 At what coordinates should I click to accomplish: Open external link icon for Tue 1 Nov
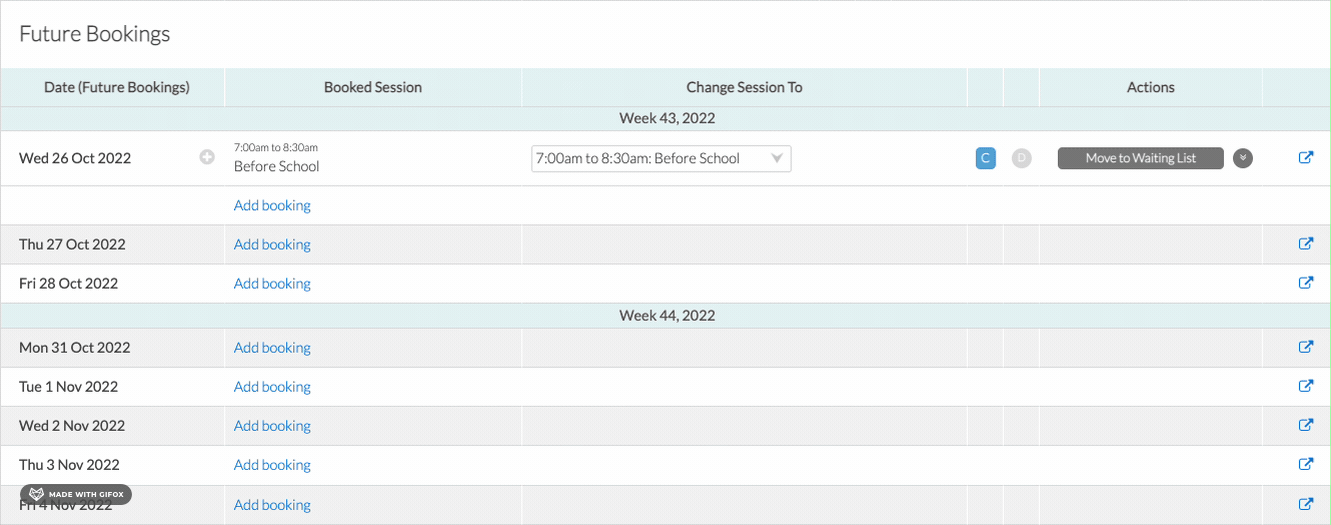coord(1305,386)
